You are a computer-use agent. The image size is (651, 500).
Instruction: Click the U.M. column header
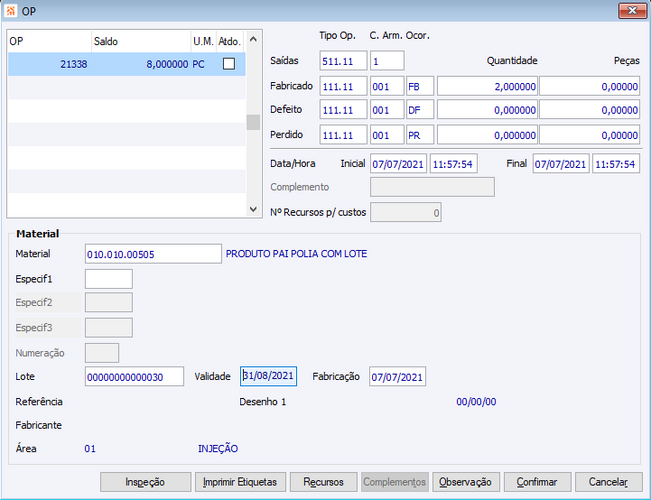(203, 41)
